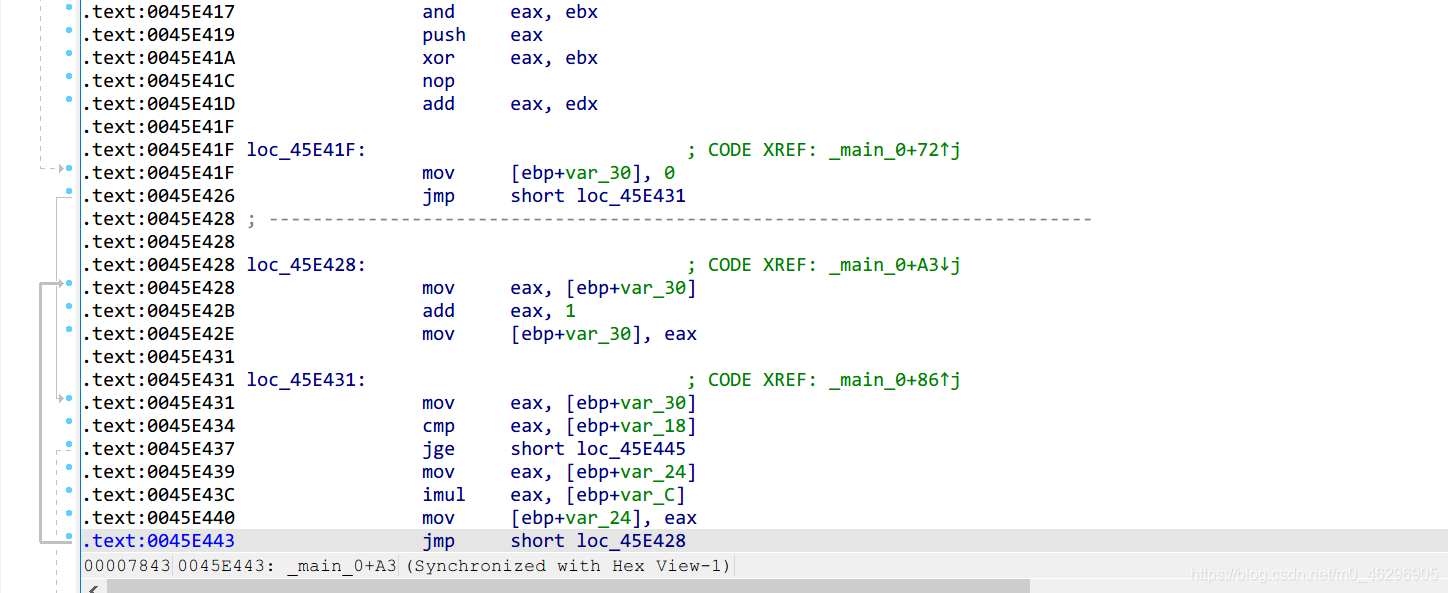Click address .text:0045E437
The height and width of the screenshot is (593, 1448).
point(158,449)
